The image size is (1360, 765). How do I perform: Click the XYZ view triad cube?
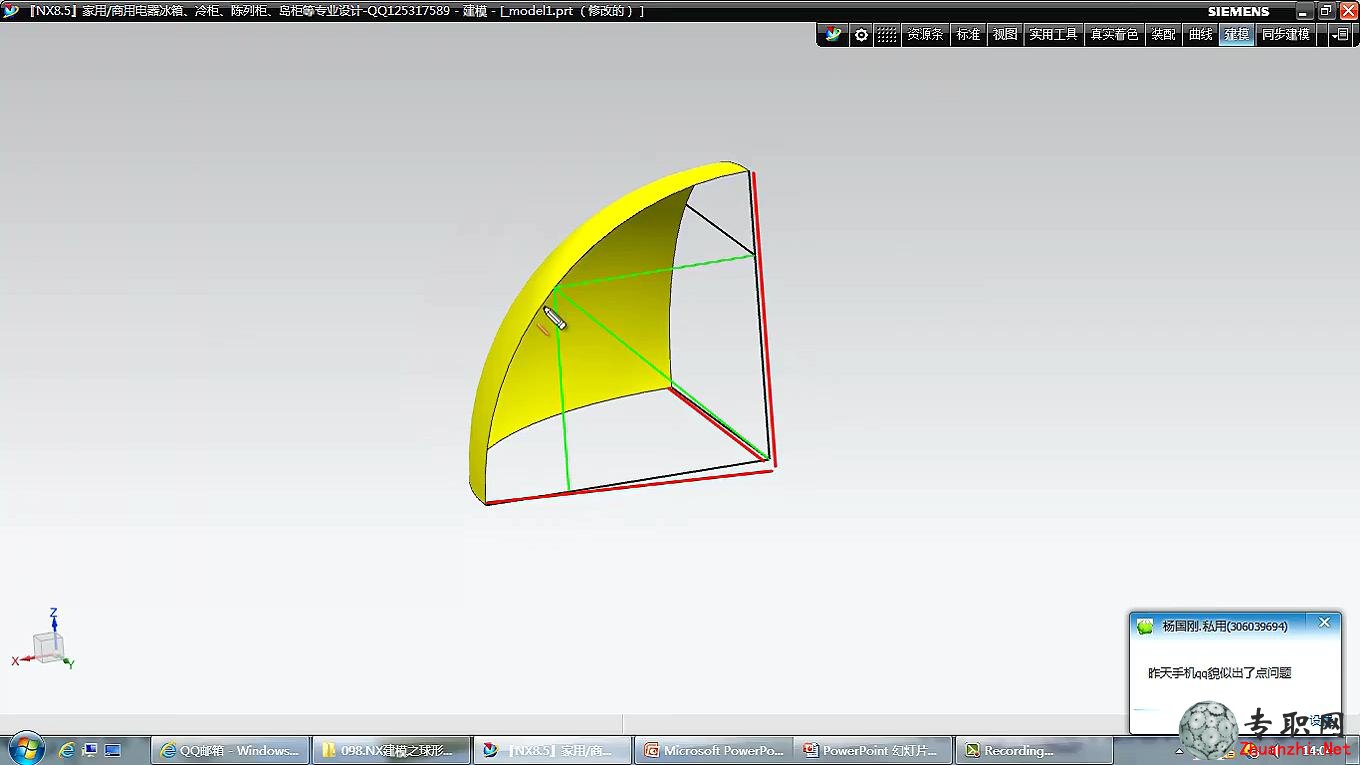click(47, 646)
